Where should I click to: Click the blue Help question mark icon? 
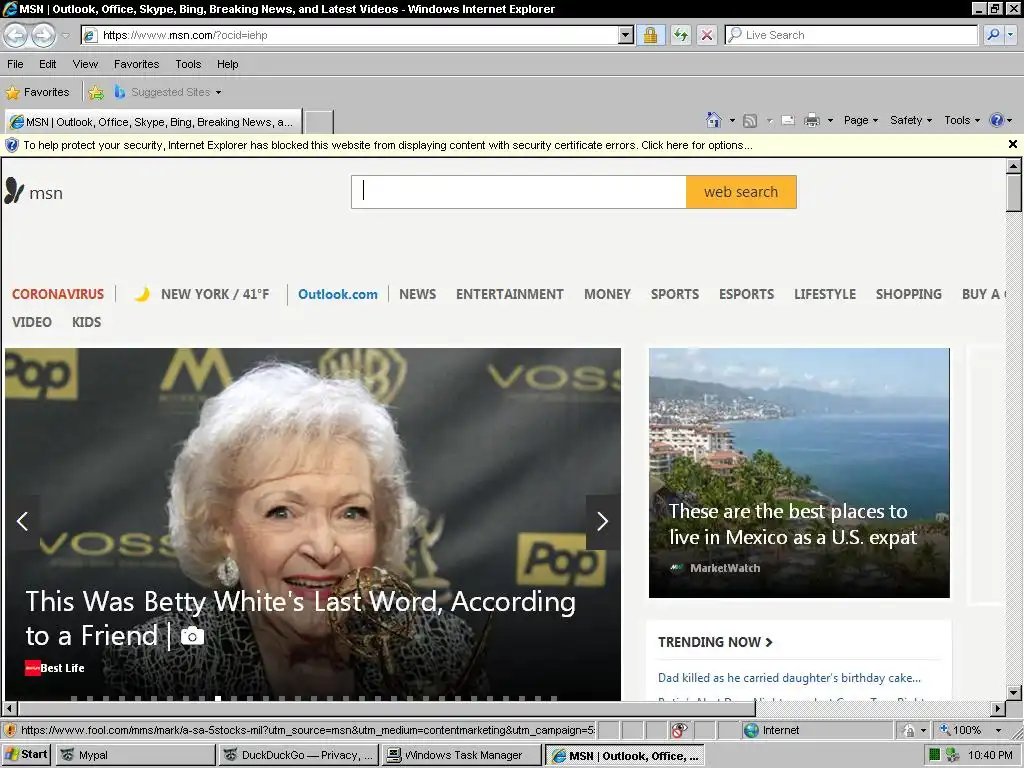[997, 120]
